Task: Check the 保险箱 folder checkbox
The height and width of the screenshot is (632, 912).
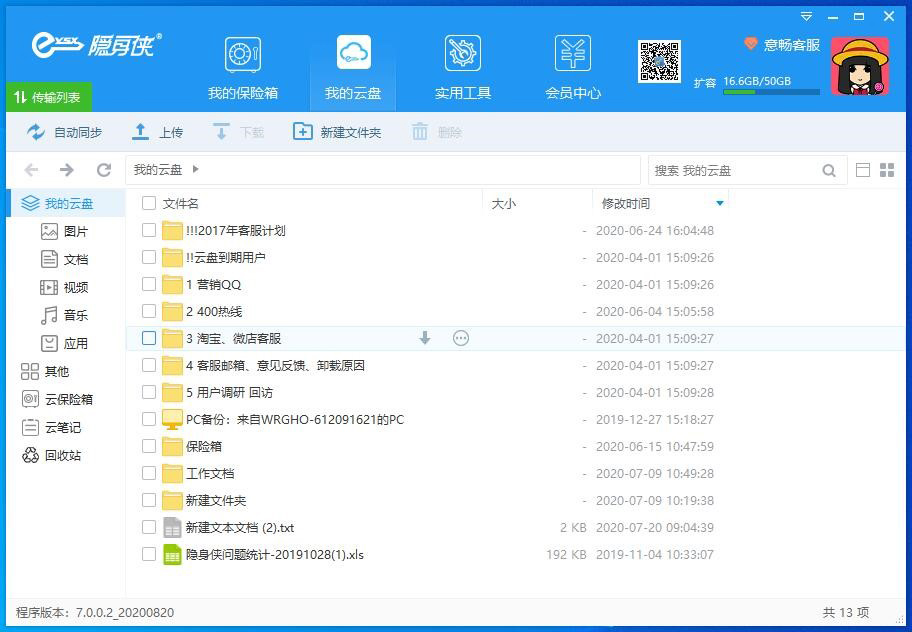Action: click(149, 446)
